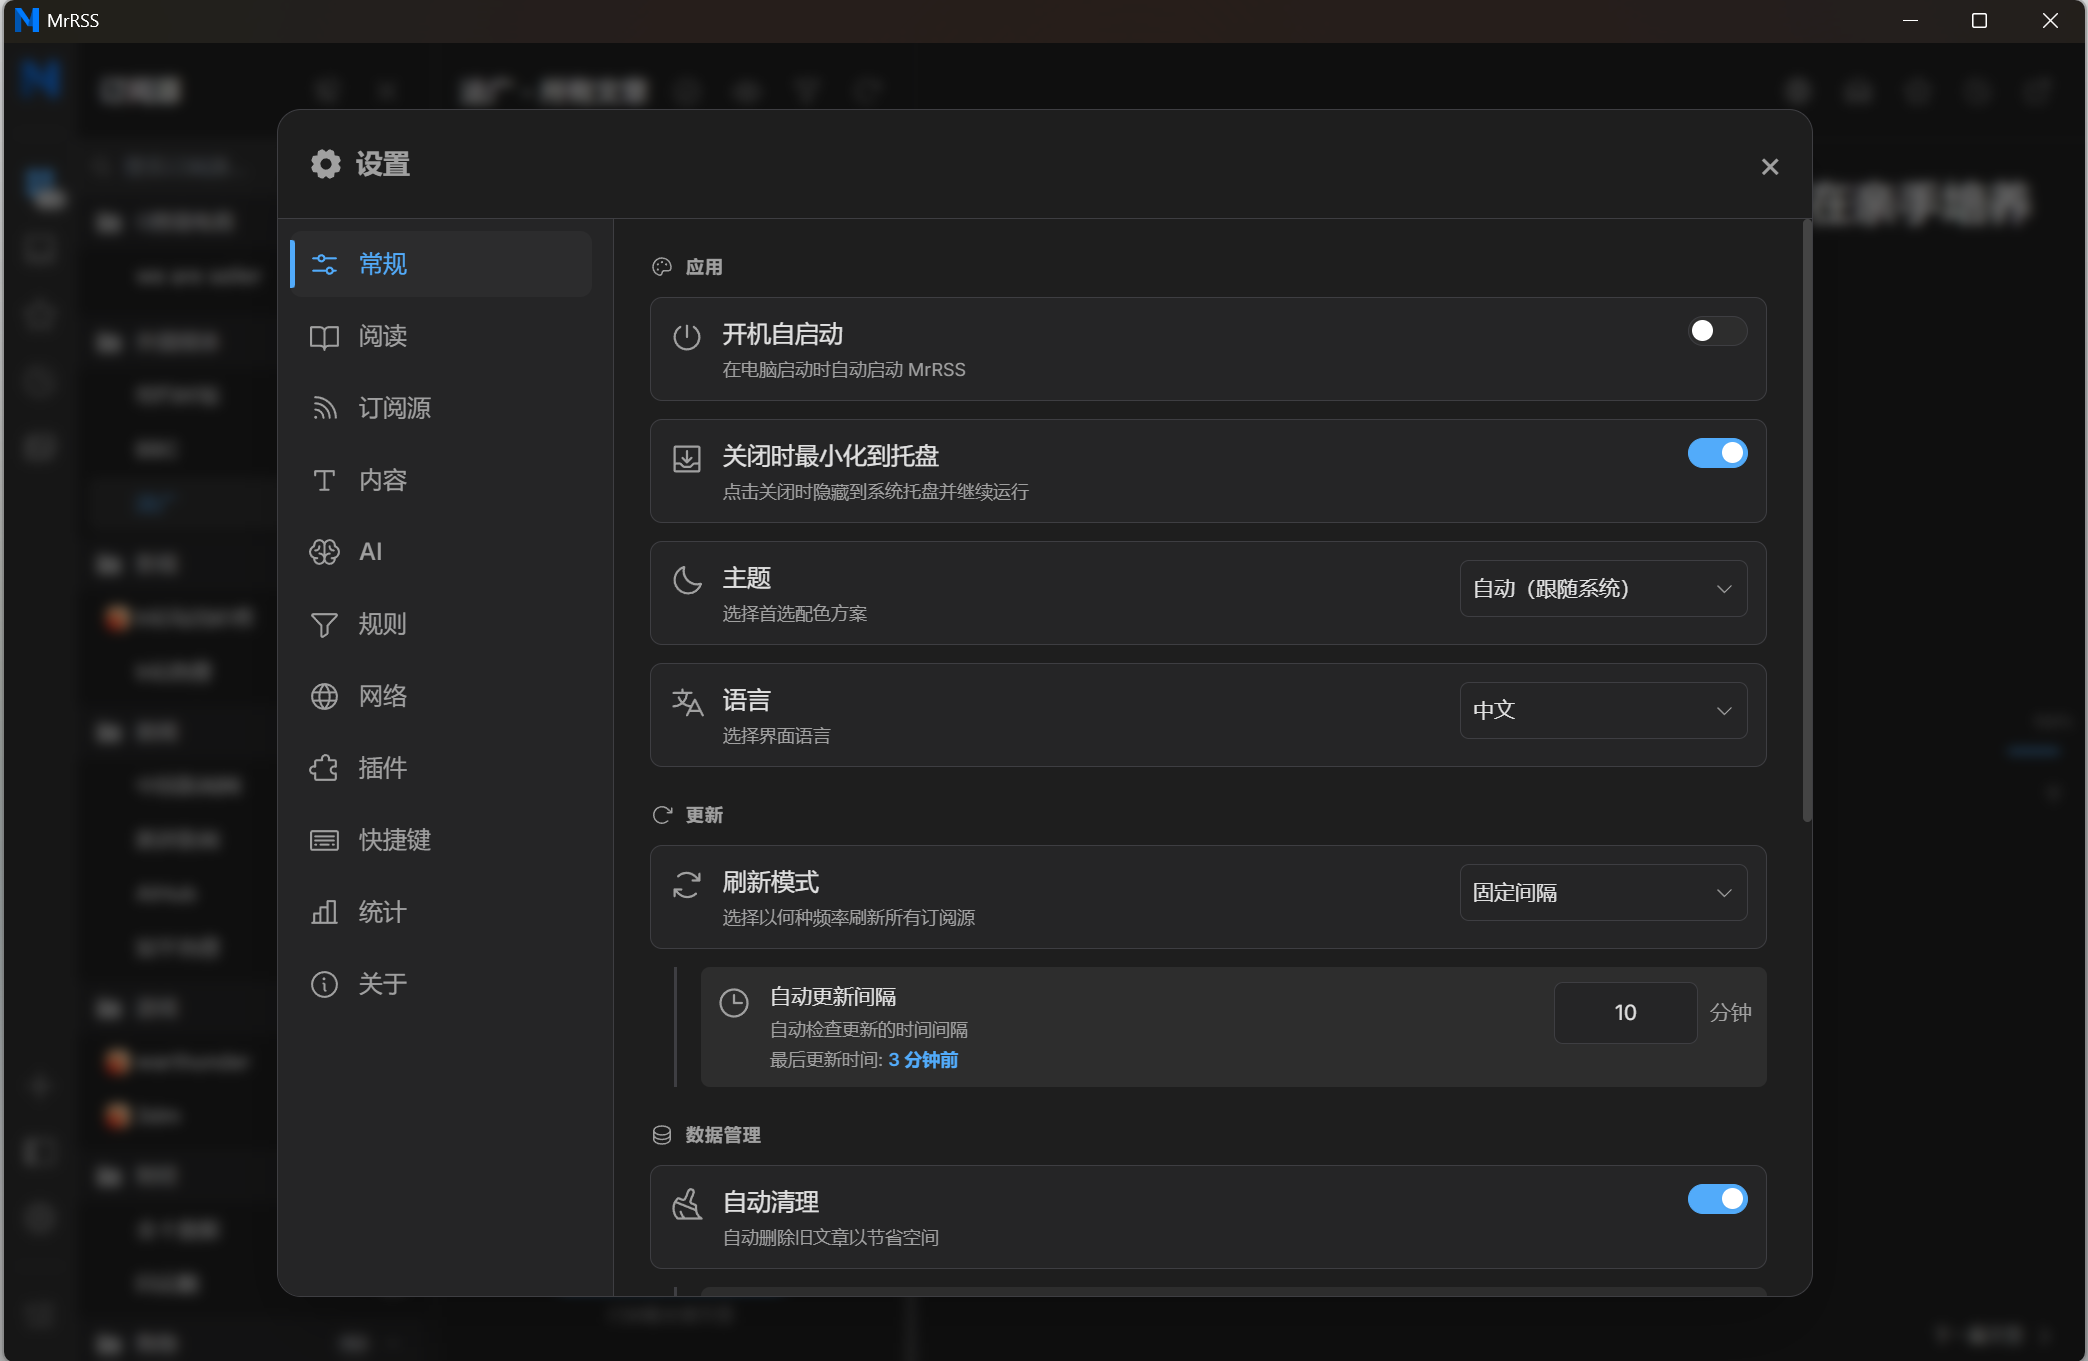Select the 常规 settings tab
The height and width of the screenshot is (1361, 2088).
[x=441, y=264]
